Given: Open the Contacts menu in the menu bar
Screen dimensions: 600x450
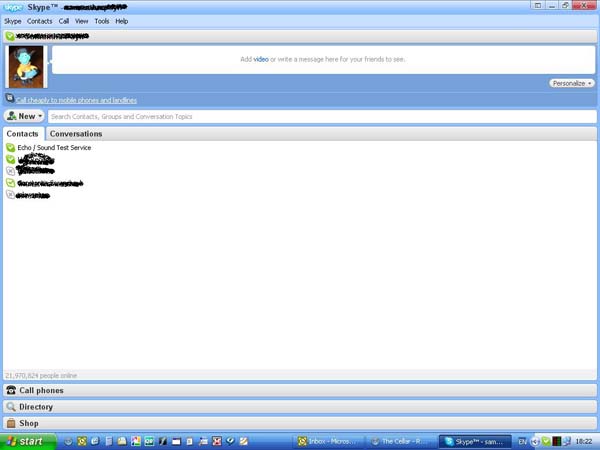Looking at the screenshot, I should pyautogui.click(x=39, y=21).
